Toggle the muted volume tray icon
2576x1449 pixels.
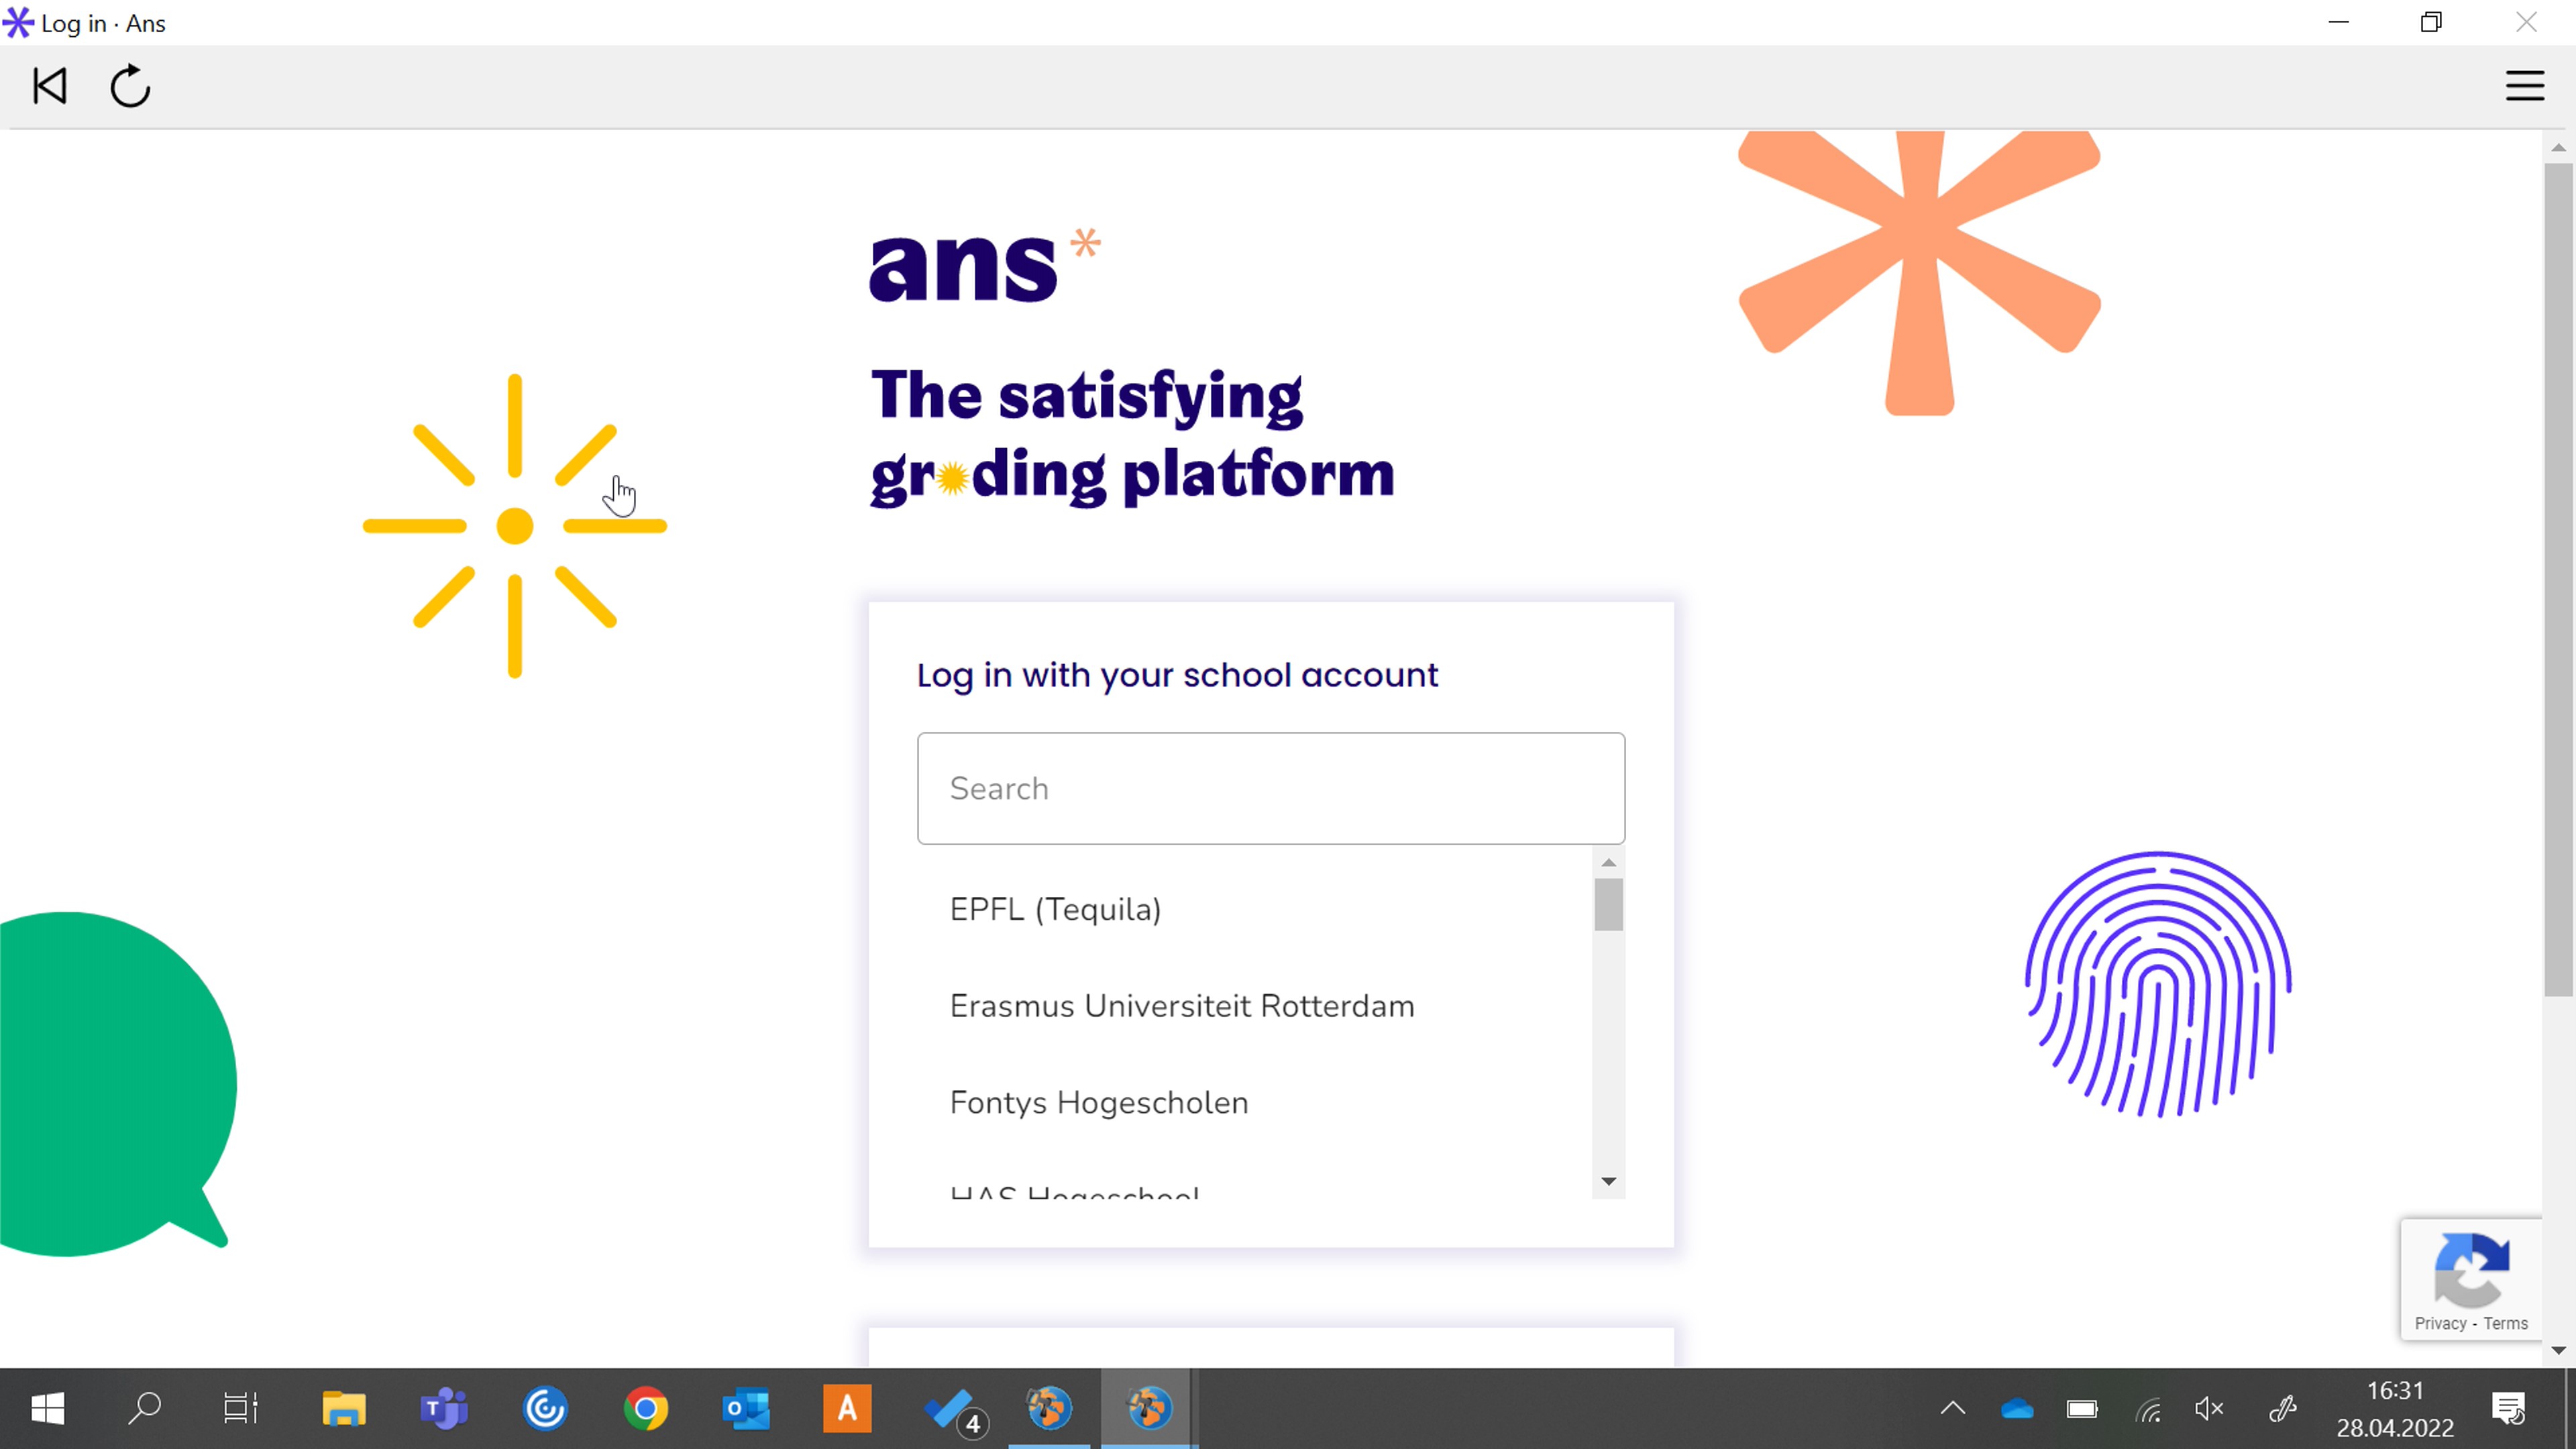pos(2209,1409)
